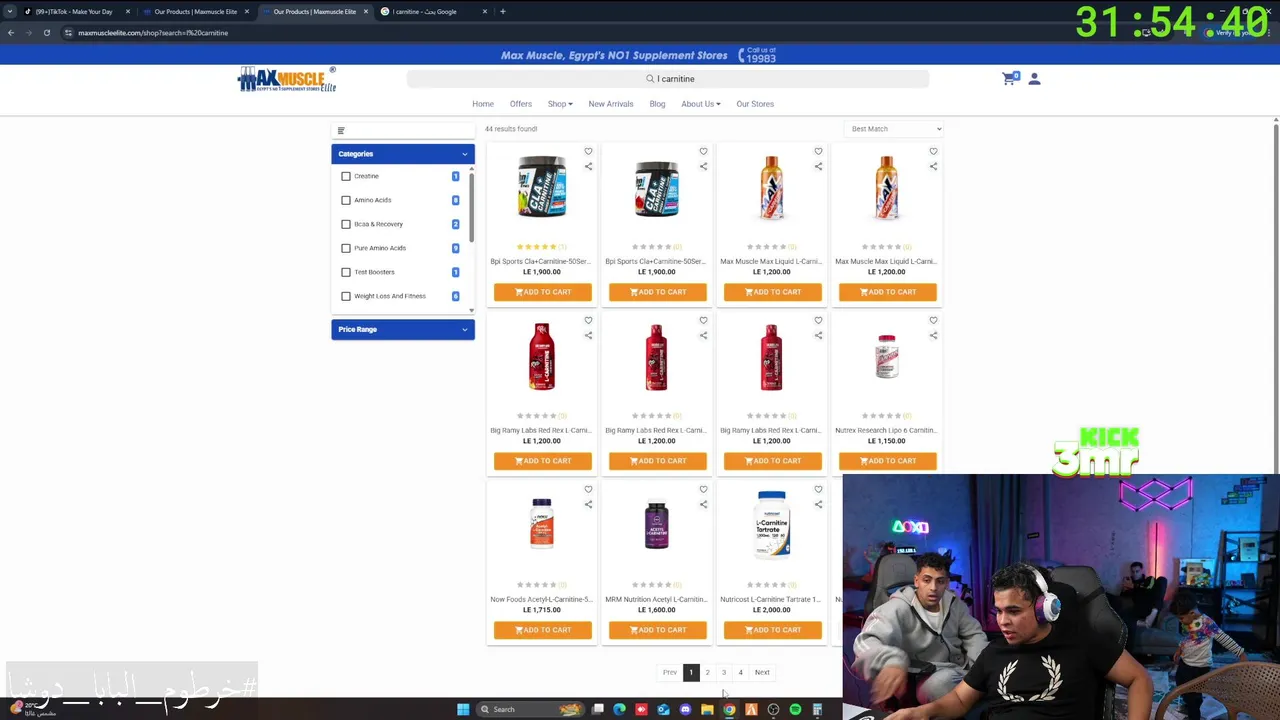The height and width of the screenshot is (720, 1280).
Task: Open Microsoft Edge from the taskbar
Action: [619, 709]
